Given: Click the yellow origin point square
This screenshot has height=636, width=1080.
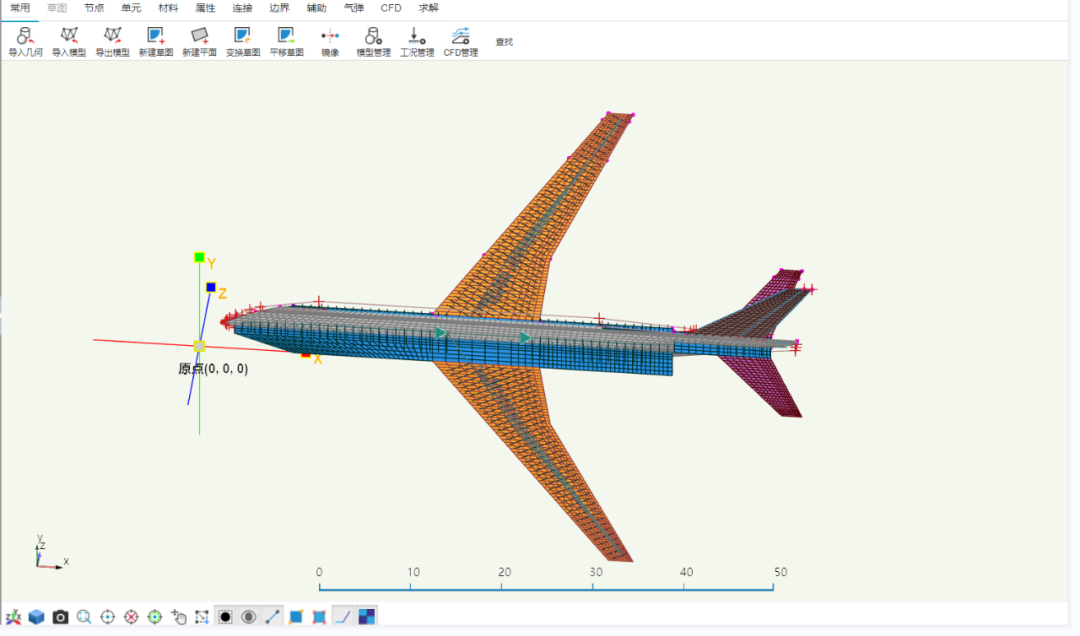Looking at the screenshot, I should (199, 347).
